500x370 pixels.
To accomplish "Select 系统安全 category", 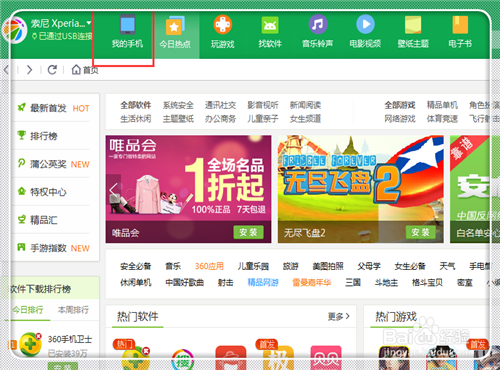I will (x=178, y=105).
